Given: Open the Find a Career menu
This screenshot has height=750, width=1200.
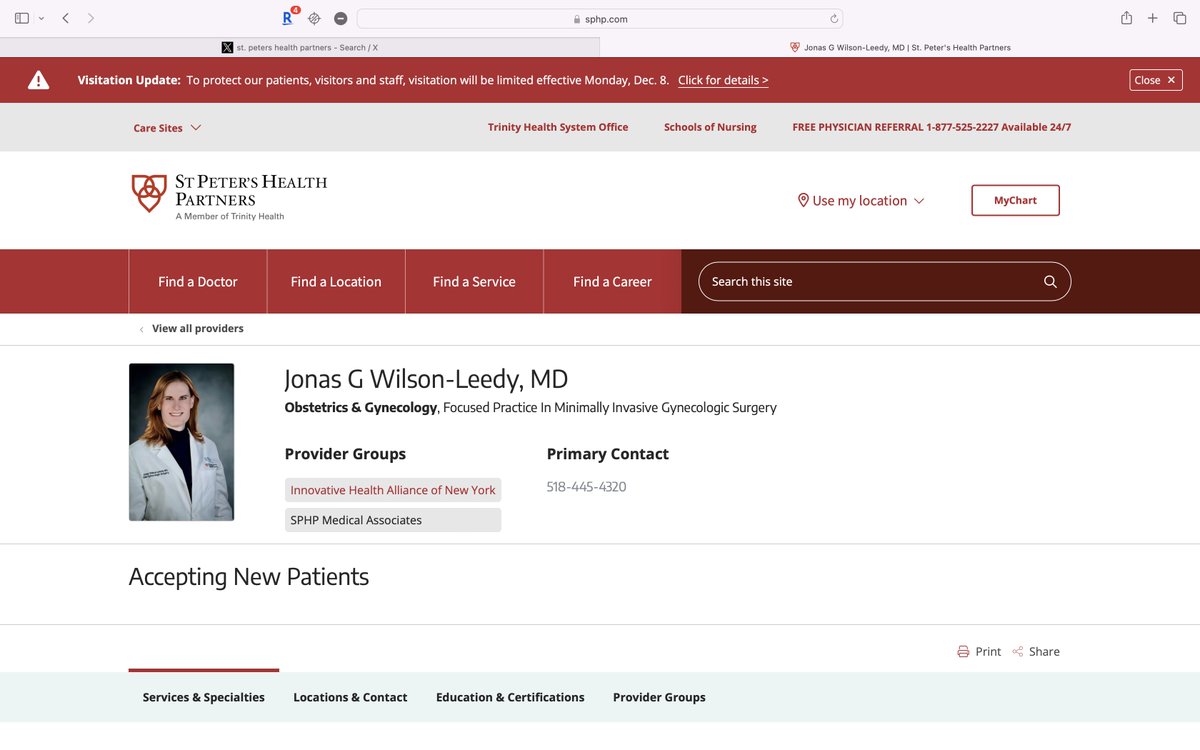Looking at the screenshot, I should pyautogui.click(x=612, y=282).
